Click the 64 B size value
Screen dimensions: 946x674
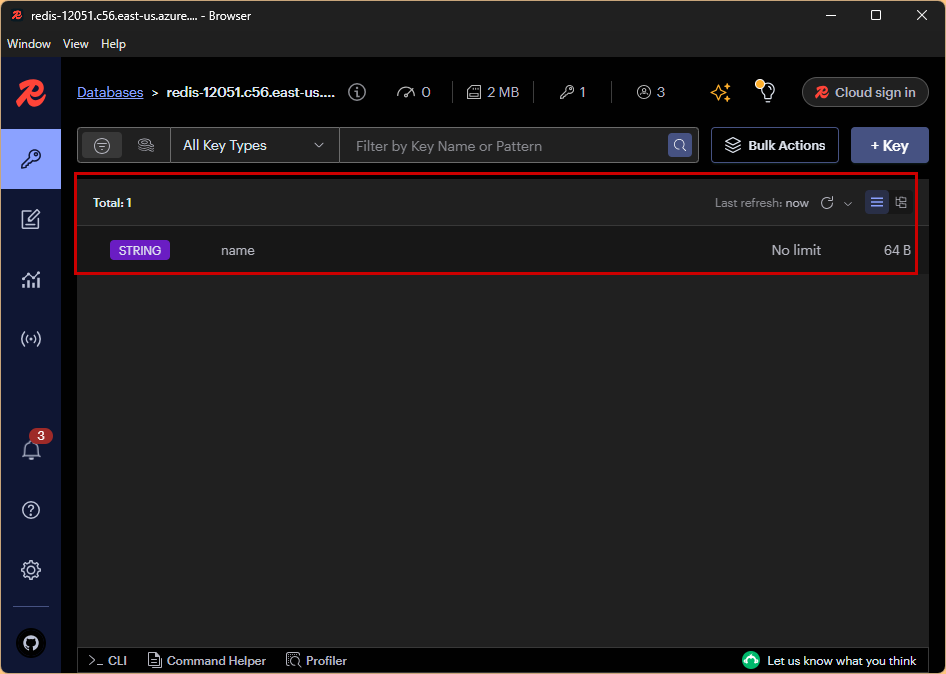pos(897,250)
